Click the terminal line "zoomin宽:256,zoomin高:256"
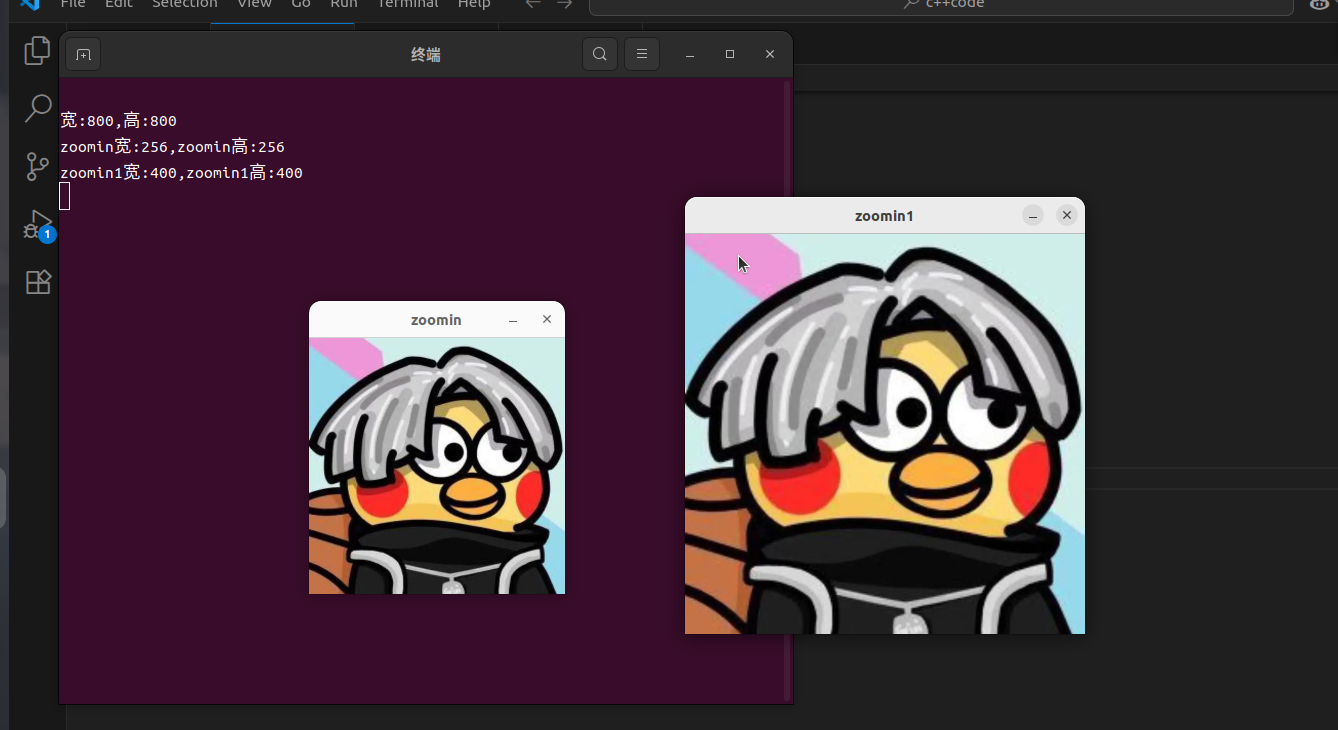The image size is (1338, 730). 172,147
